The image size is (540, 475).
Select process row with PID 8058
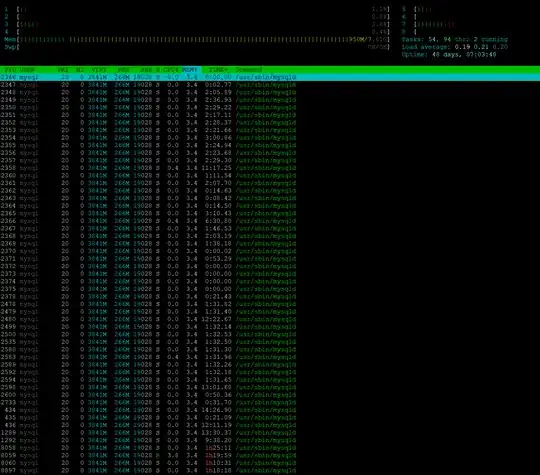pos(148,448)
